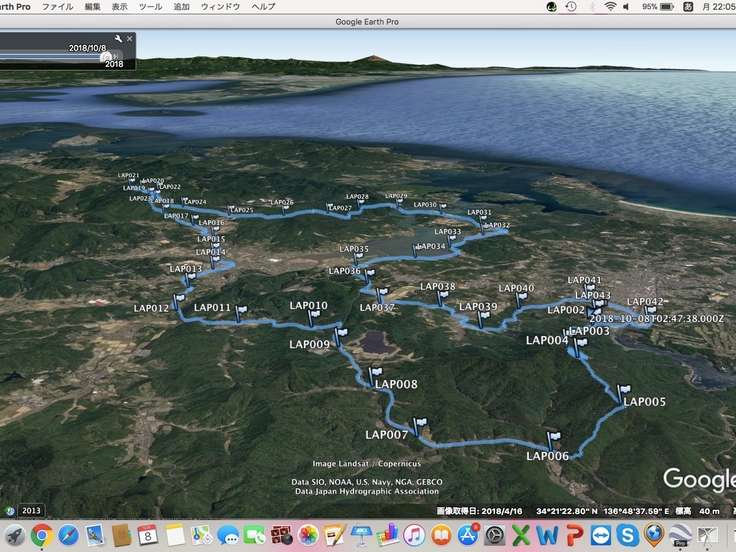The image size is (736, 552).
Task: Open the ヘルプ menu
Action: pos(263,6)
